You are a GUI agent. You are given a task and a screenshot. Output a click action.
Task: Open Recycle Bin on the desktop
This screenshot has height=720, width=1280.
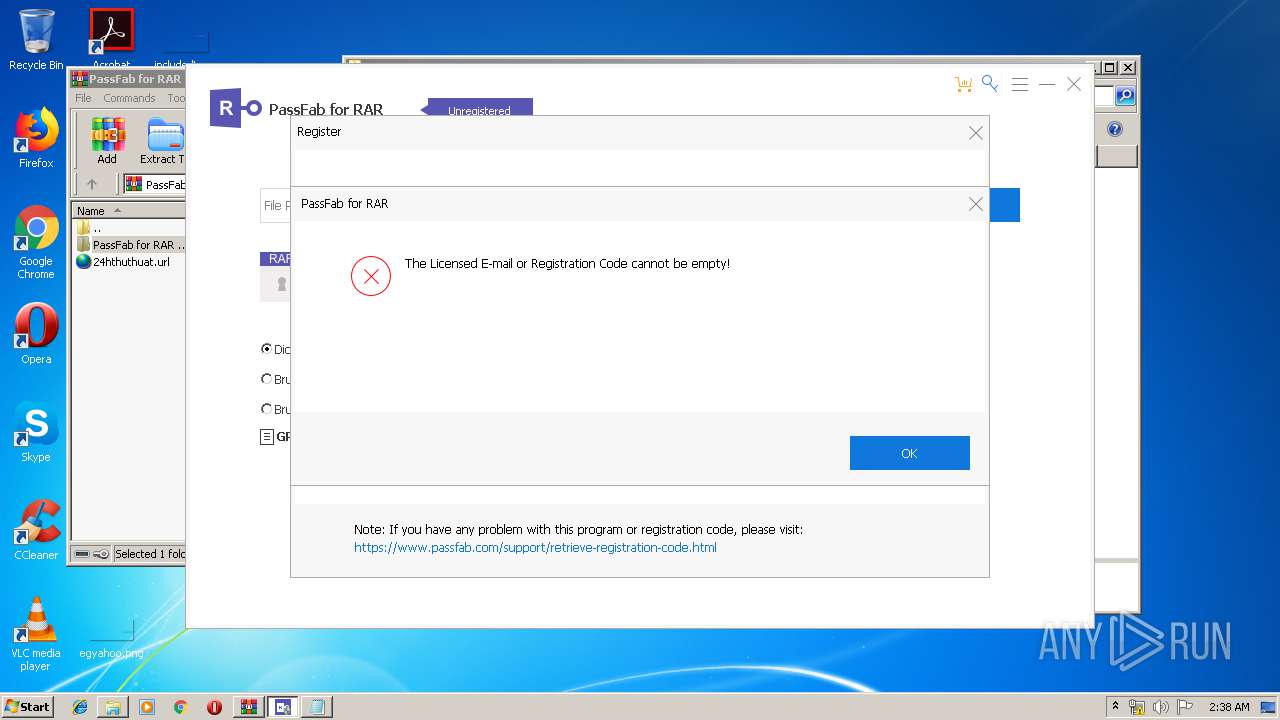click(36, 40)
